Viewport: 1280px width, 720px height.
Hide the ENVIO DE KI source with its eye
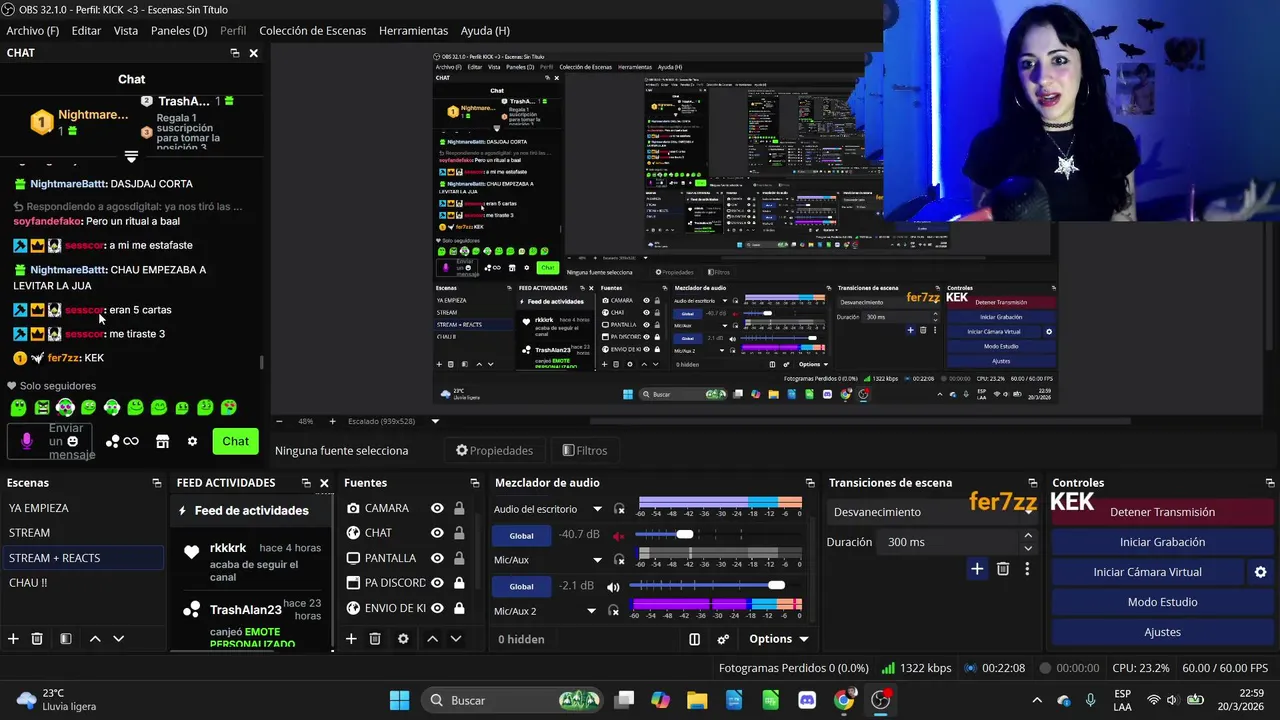click(x=437, y=608)
